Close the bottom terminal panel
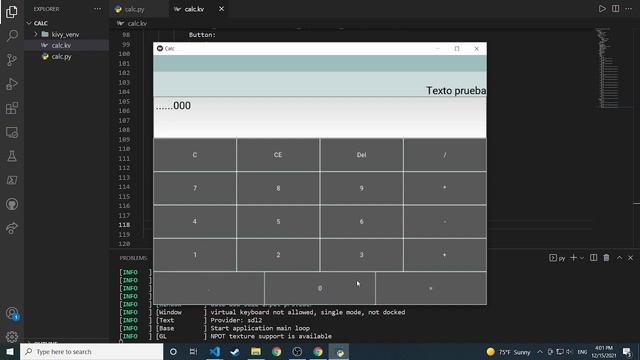 [631, 258]
